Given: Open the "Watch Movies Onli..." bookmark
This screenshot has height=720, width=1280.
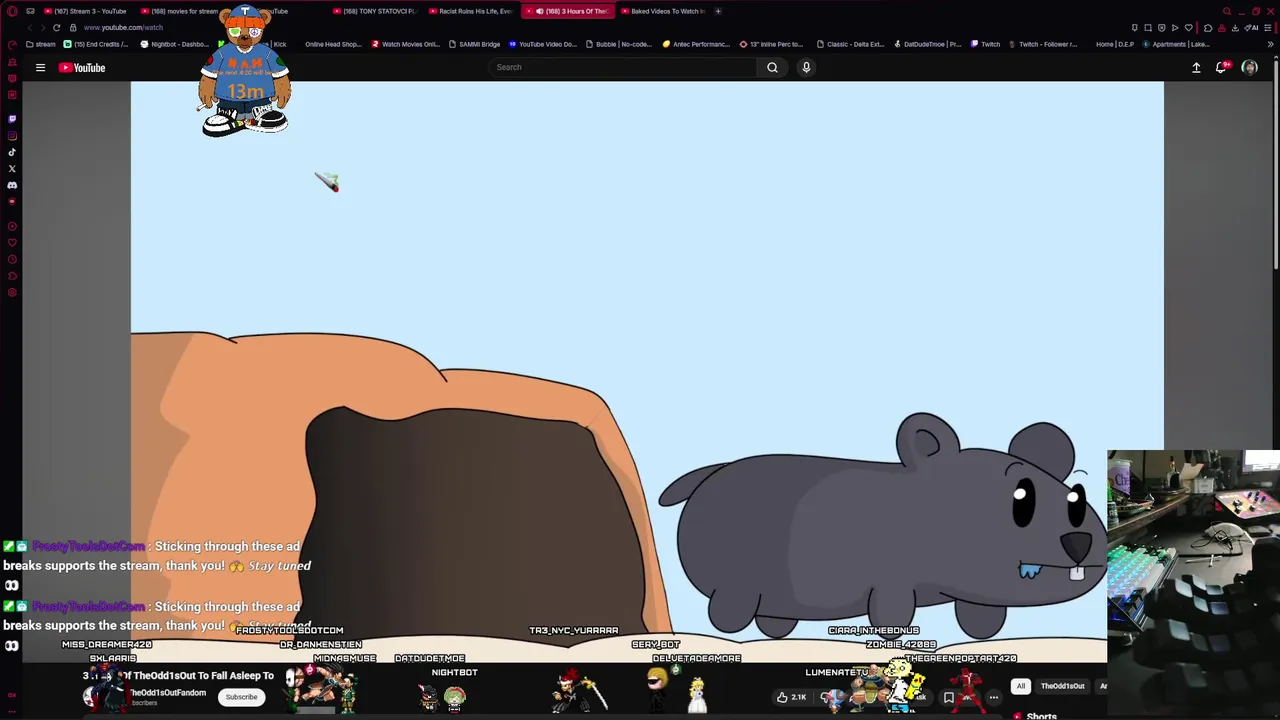Looking at the screenshot, I should pos(406,44).
